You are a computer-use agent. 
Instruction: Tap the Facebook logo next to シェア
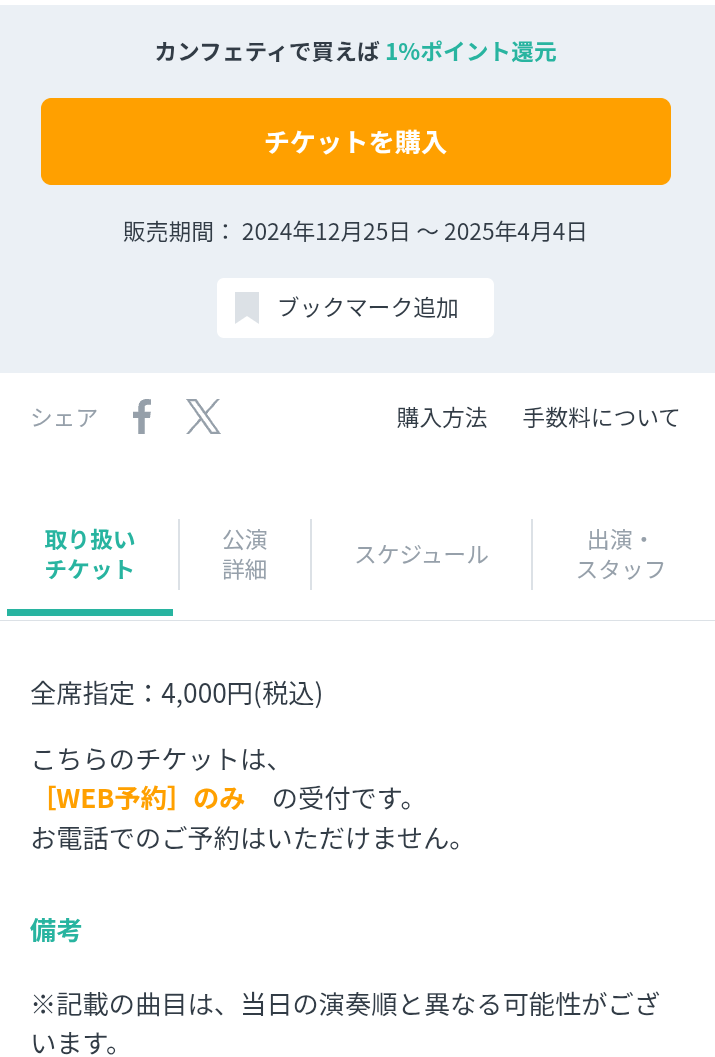click(142, 417)
